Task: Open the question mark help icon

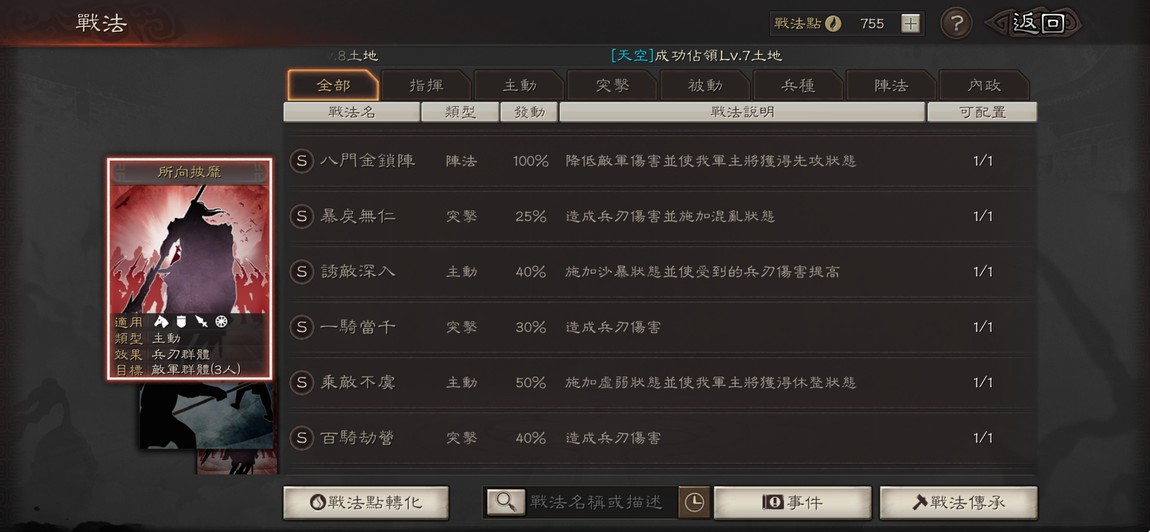Action: click(x=956, y=23)
